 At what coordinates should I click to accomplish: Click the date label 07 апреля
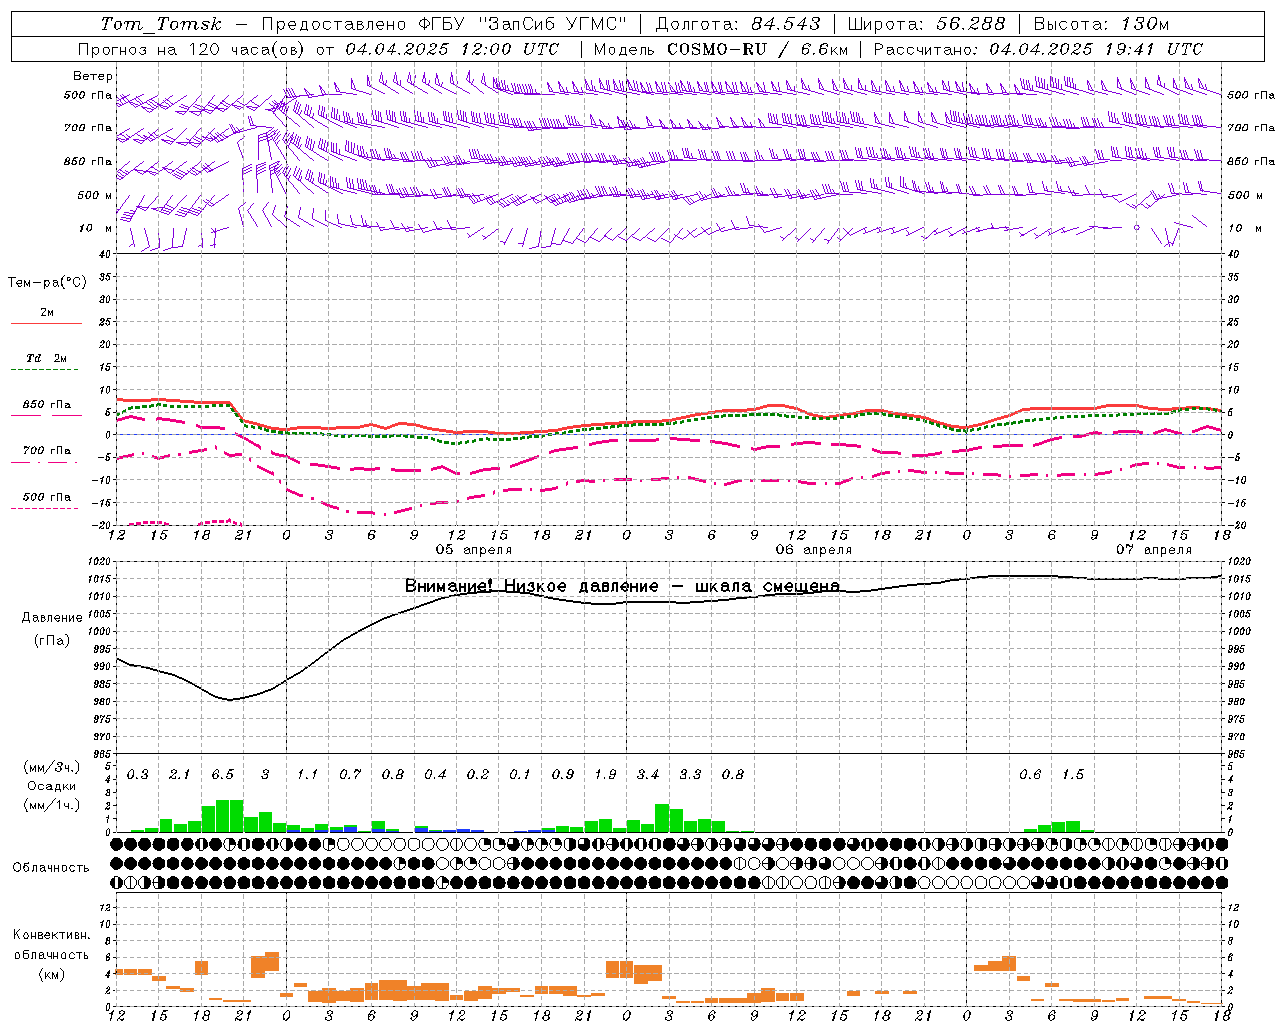[1154, 550]
